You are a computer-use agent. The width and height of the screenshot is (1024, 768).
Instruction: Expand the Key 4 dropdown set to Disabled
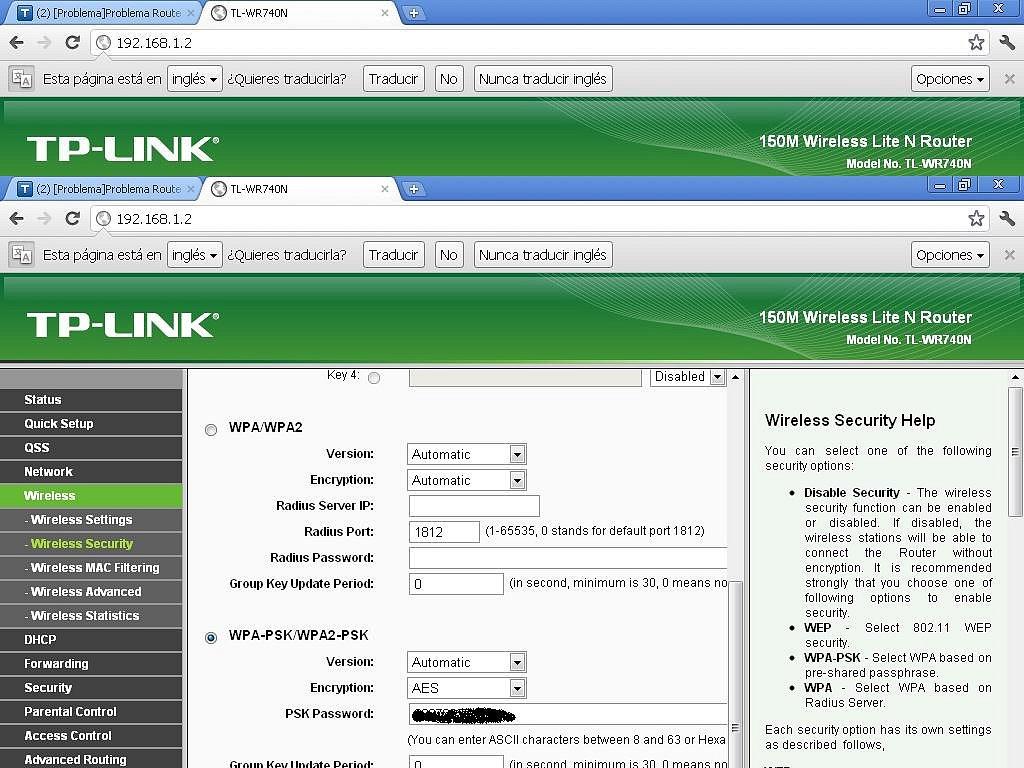(x=688, y=377)
